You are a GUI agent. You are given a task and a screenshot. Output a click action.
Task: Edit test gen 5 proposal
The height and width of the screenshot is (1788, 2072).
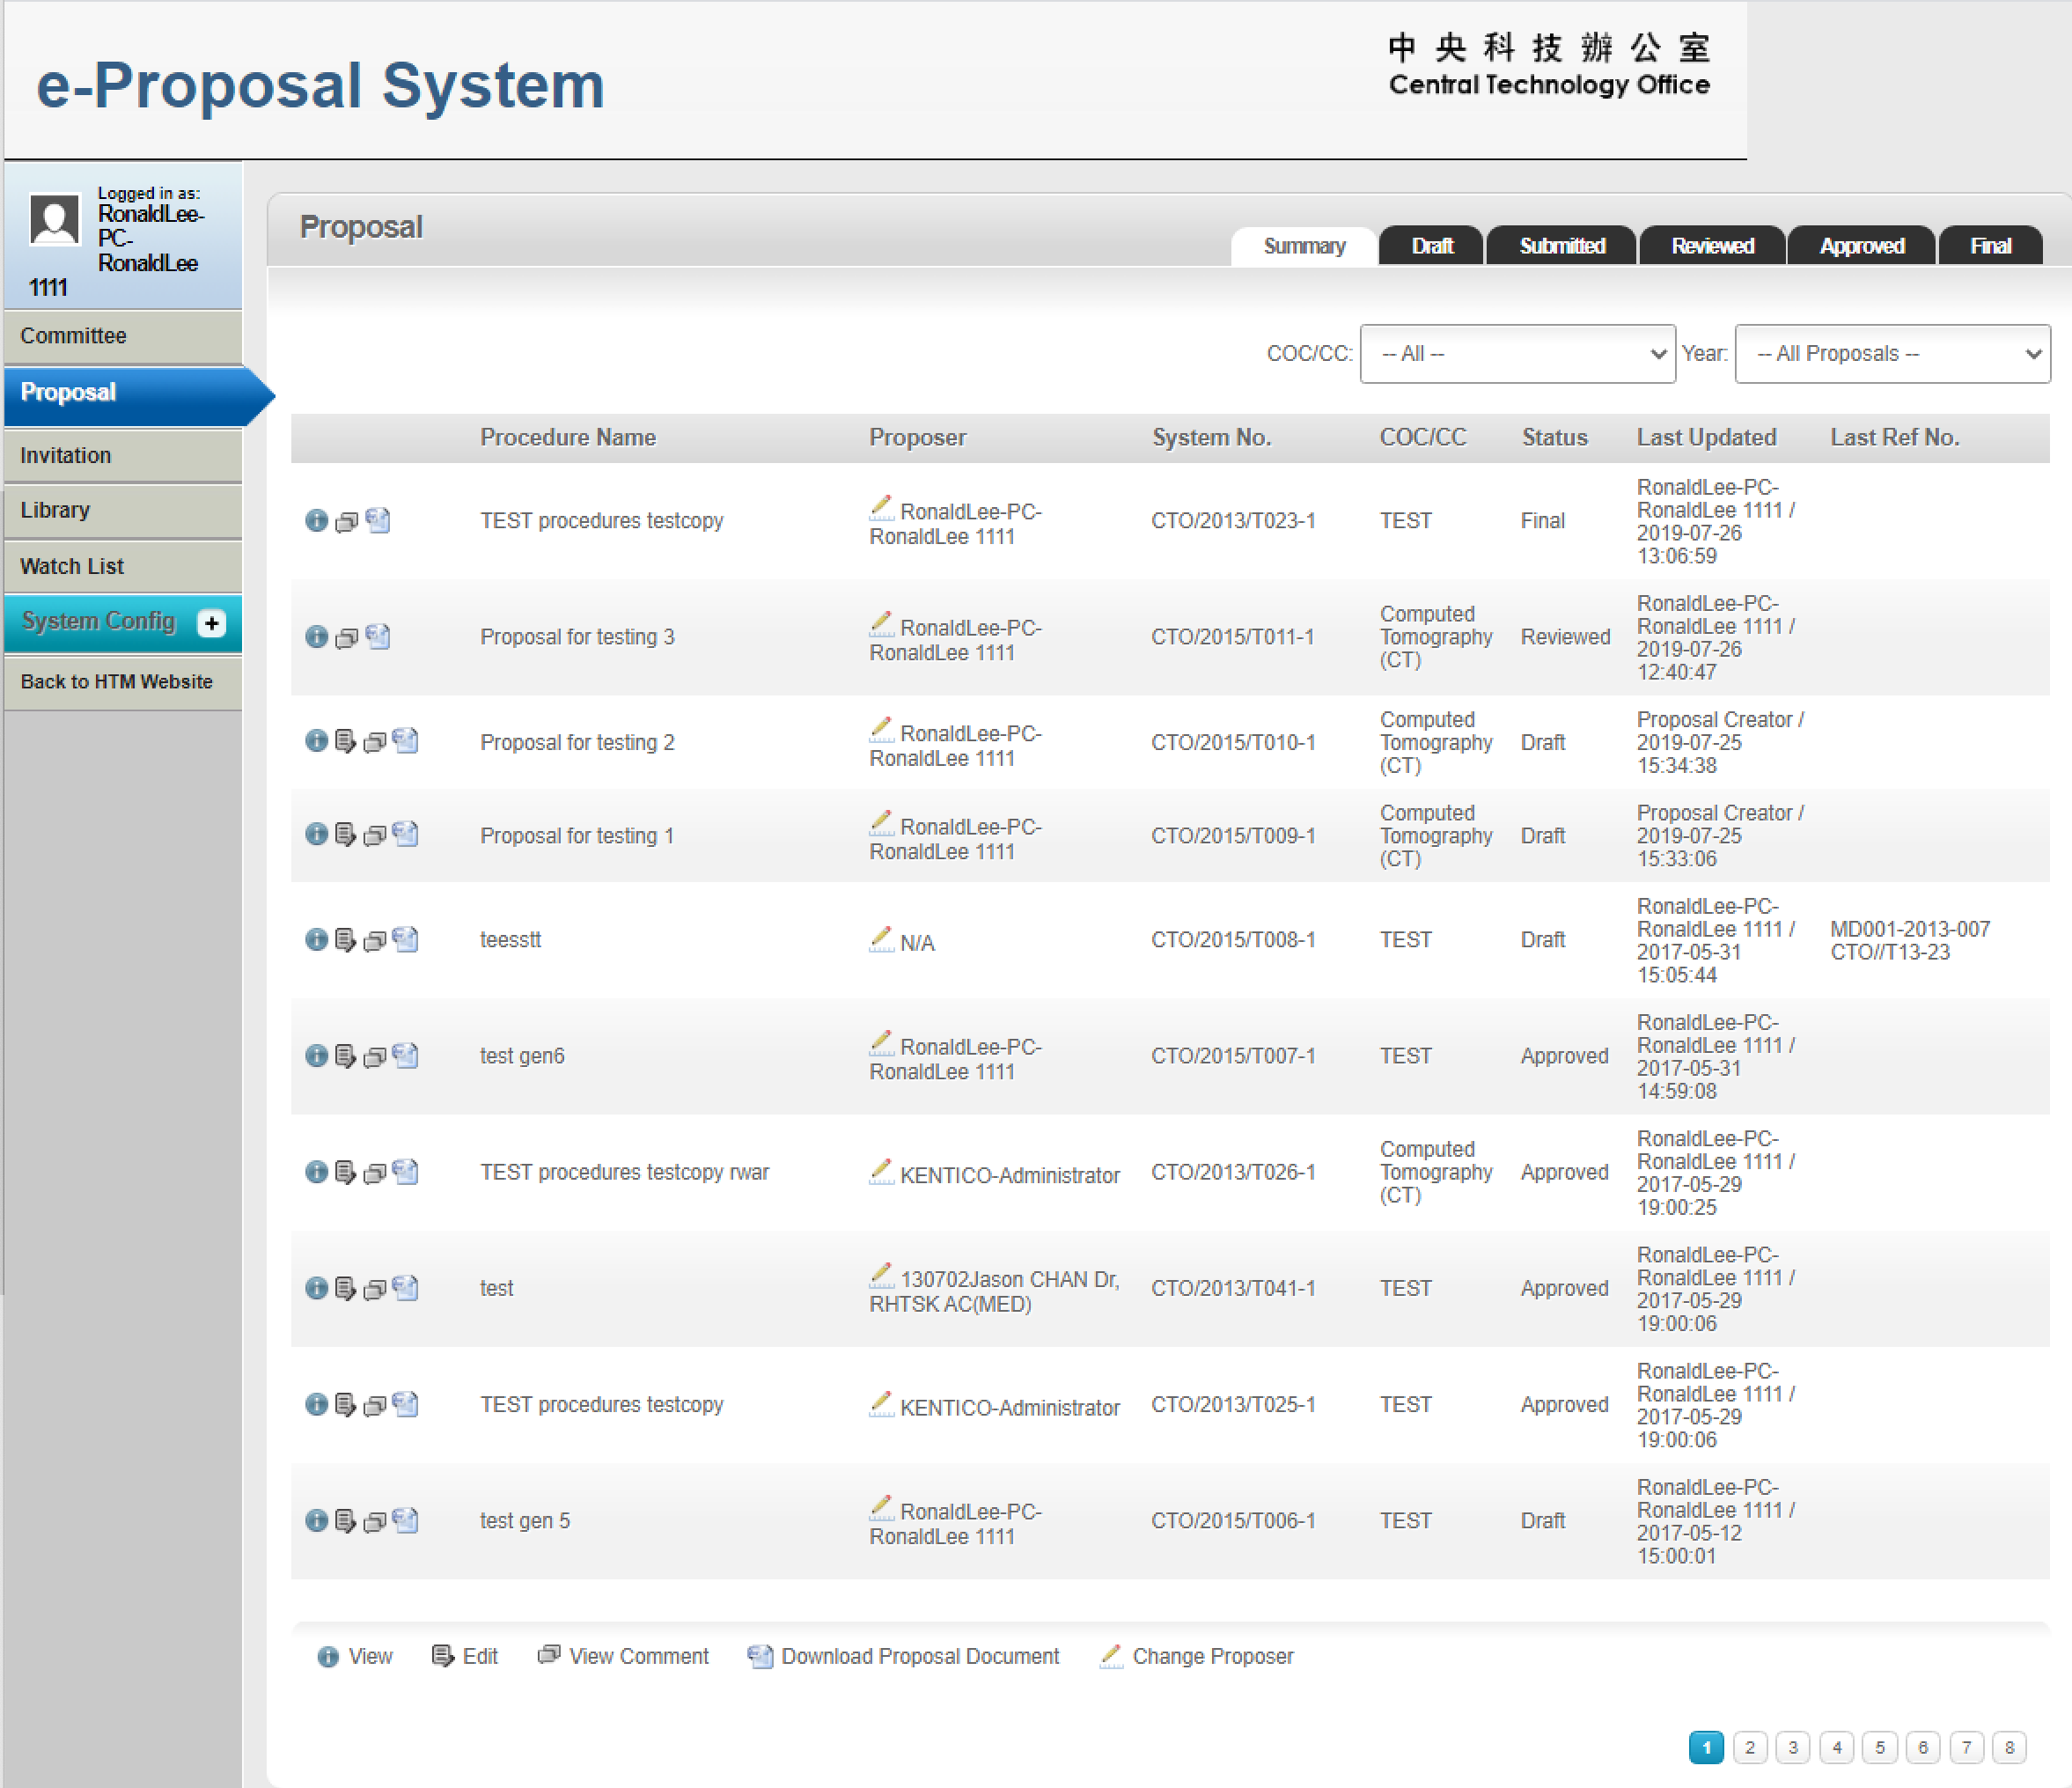coord(345,1520)
